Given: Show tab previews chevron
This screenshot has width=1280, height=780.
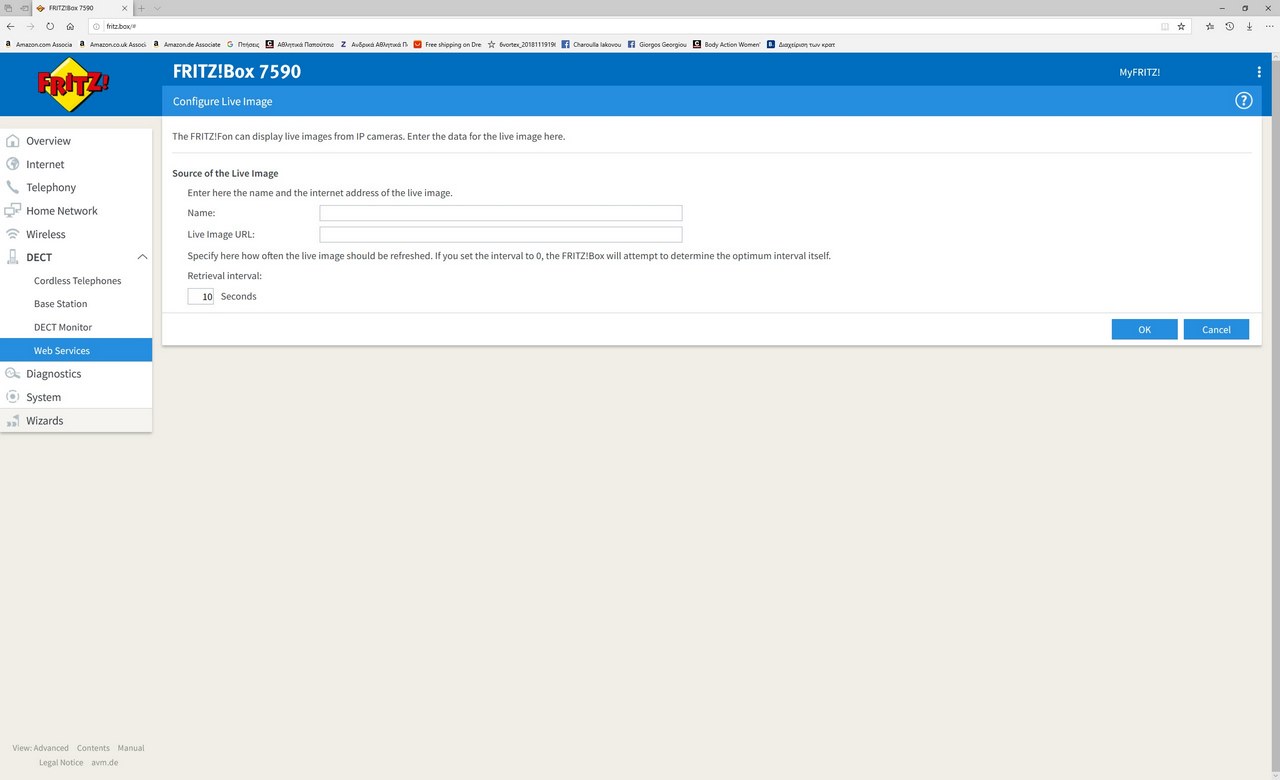Looking at the screenshot, I should pyautogui.click(x=157, y=8).
